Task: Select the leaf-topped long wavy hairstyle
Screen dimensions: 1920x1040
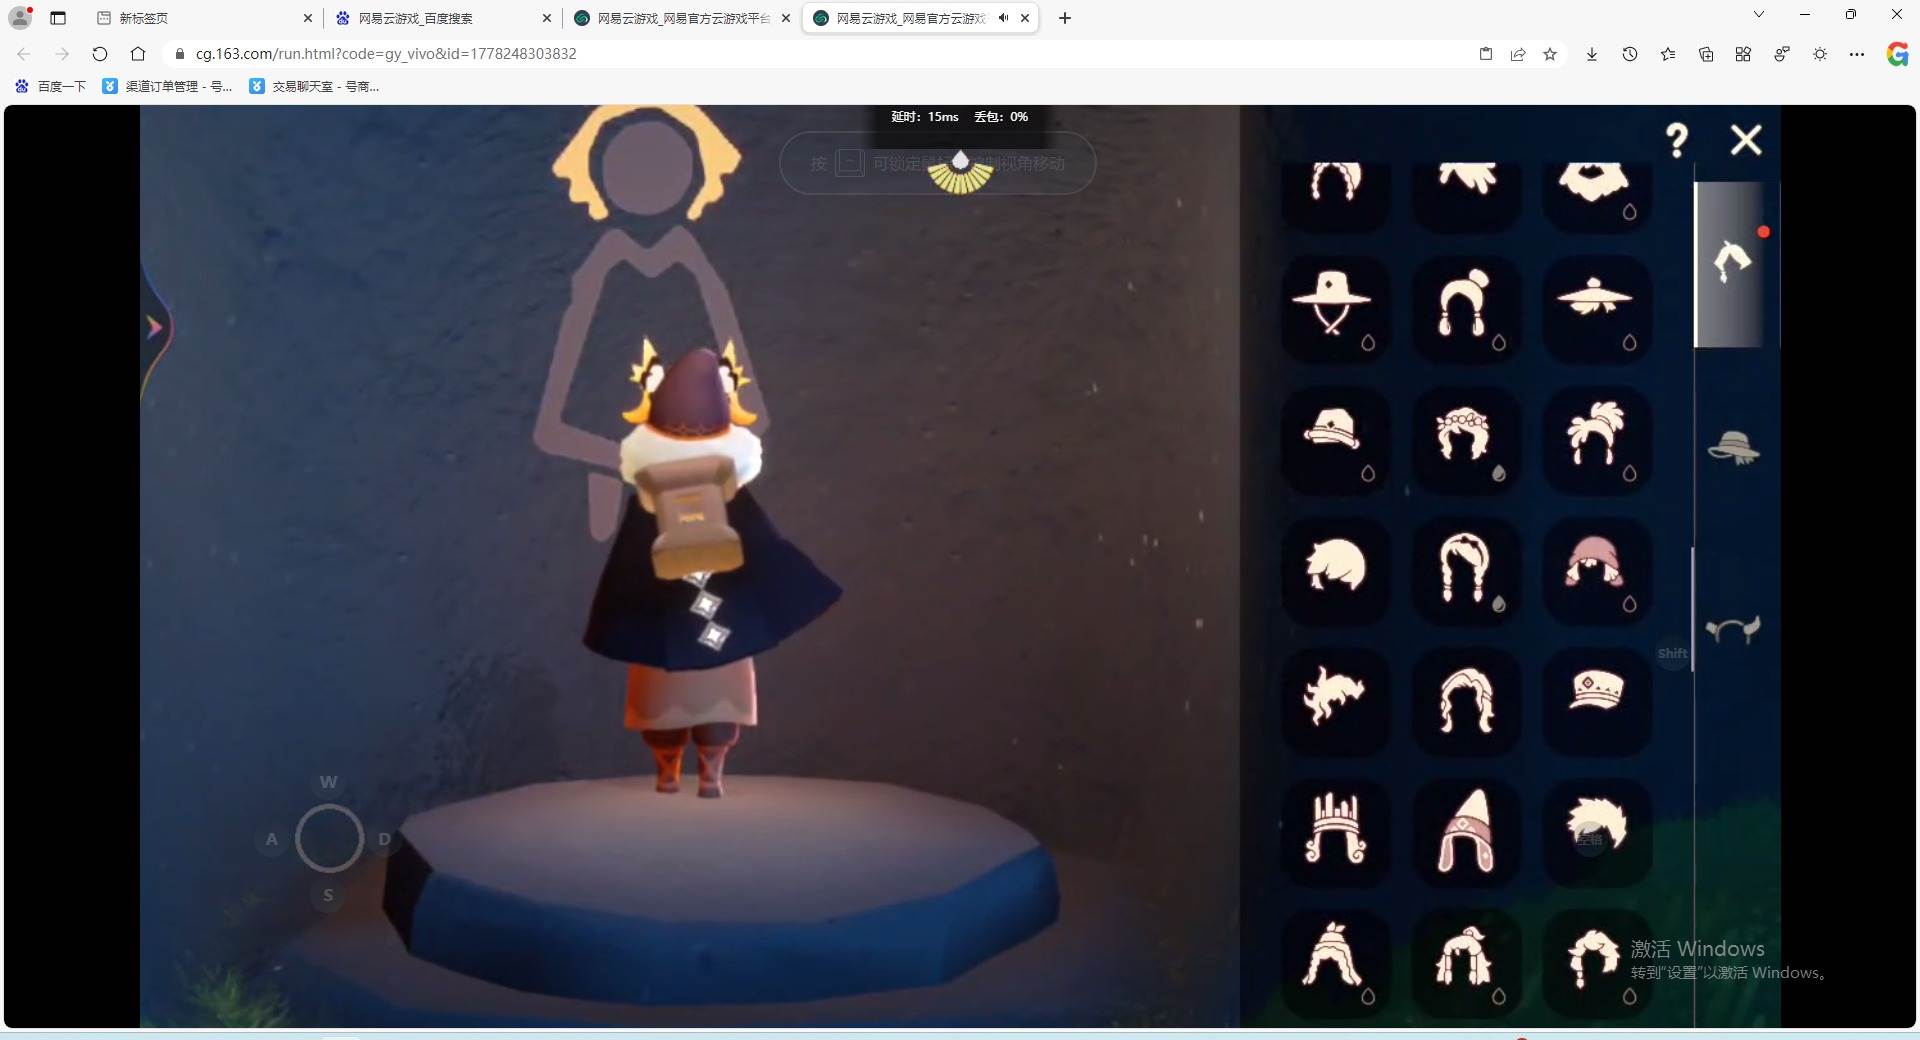Action: [x=1335, y=963]
